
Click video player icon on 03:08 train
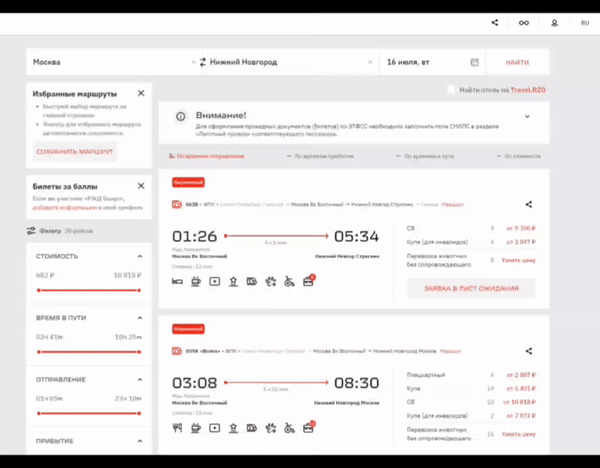click(x=215, y=428)
